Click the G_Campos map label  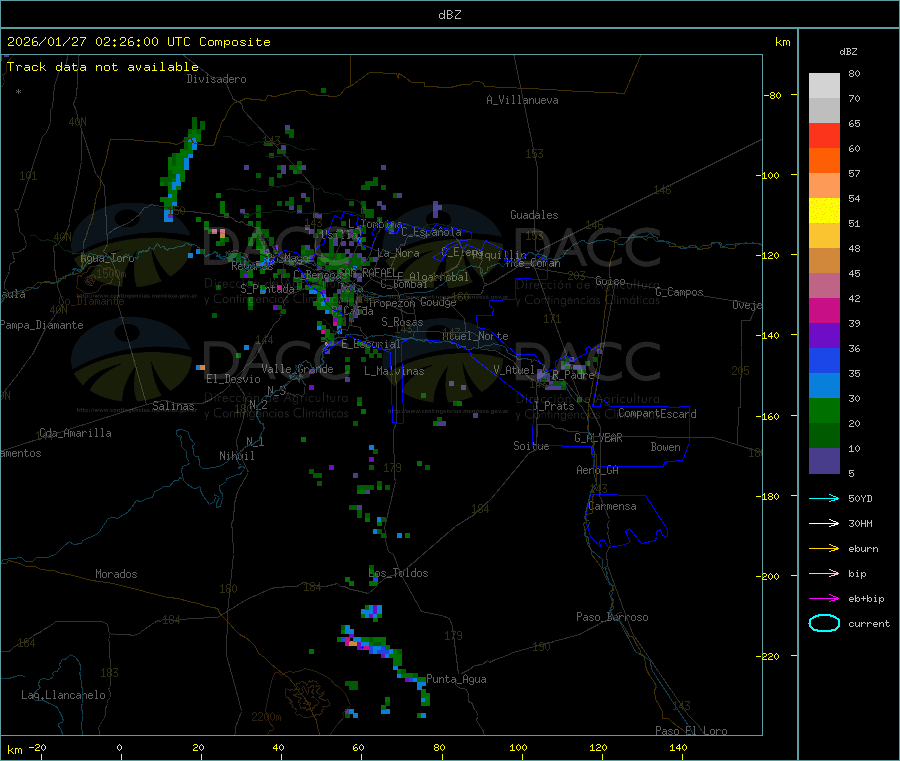(x=679, y=292)
